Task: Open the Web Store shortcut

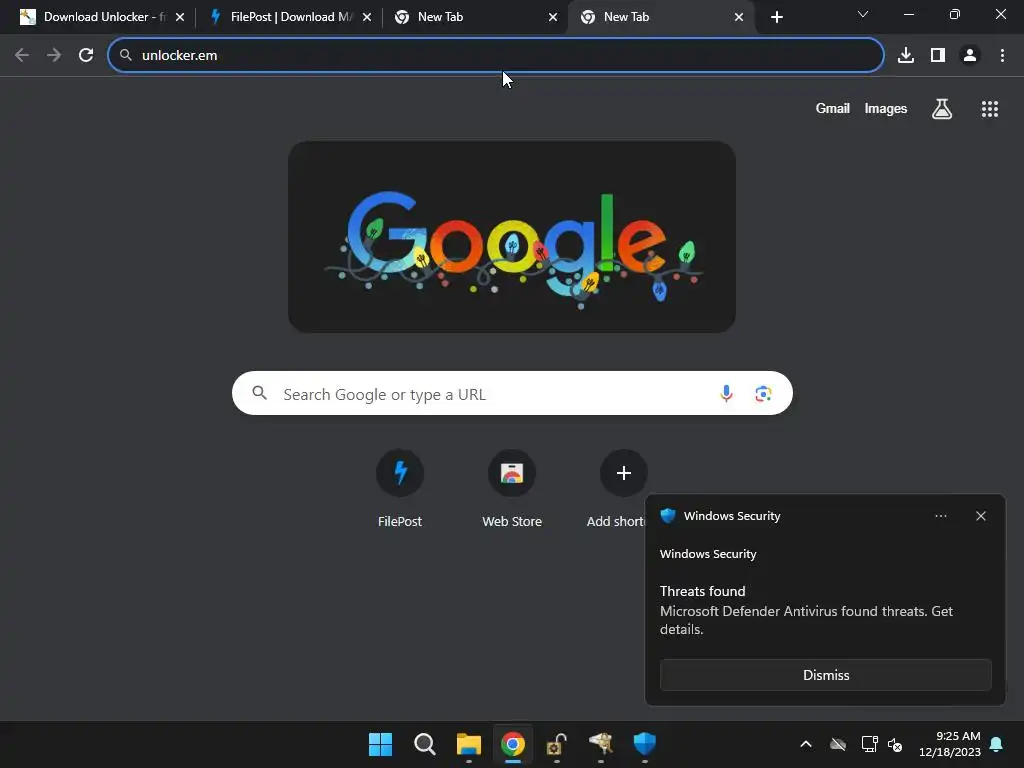Action: click(512, 488)
